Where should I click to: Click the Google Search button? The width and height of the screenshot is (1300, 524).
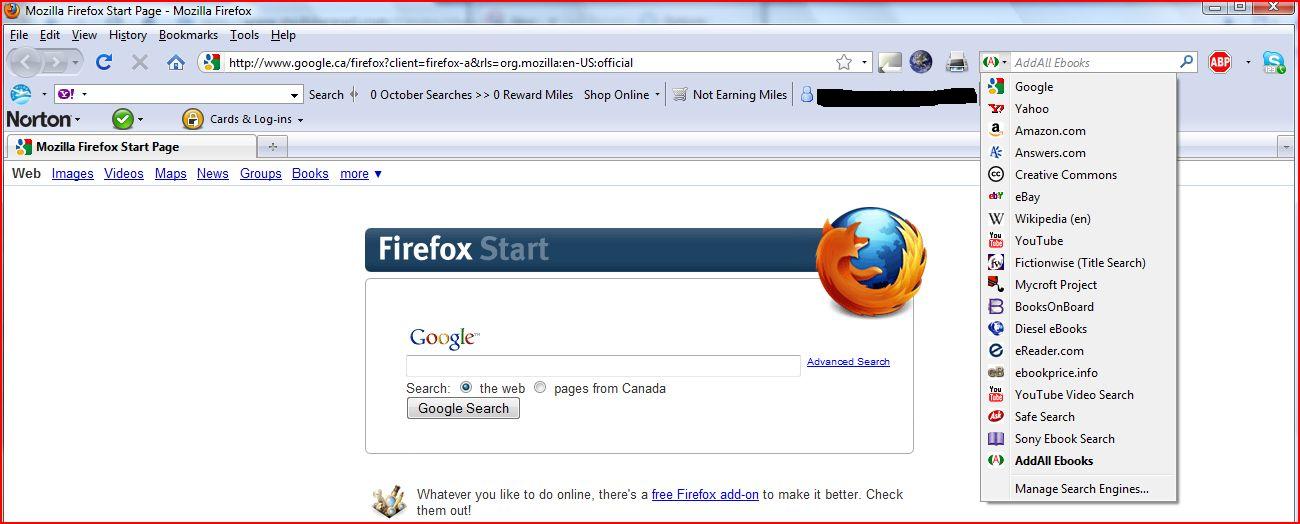pyautogui.click(x=463, y=408)
